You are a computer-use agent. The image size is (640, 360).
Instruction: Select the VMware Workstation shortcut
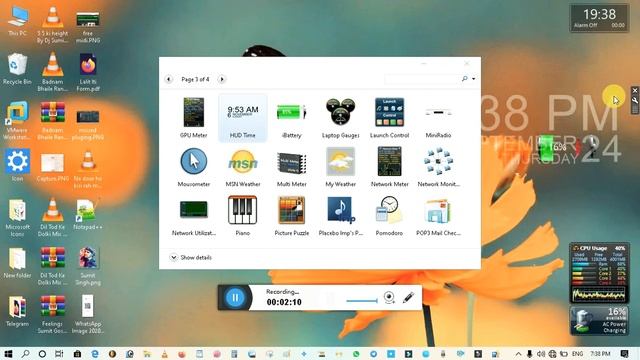tap(17, 121)
